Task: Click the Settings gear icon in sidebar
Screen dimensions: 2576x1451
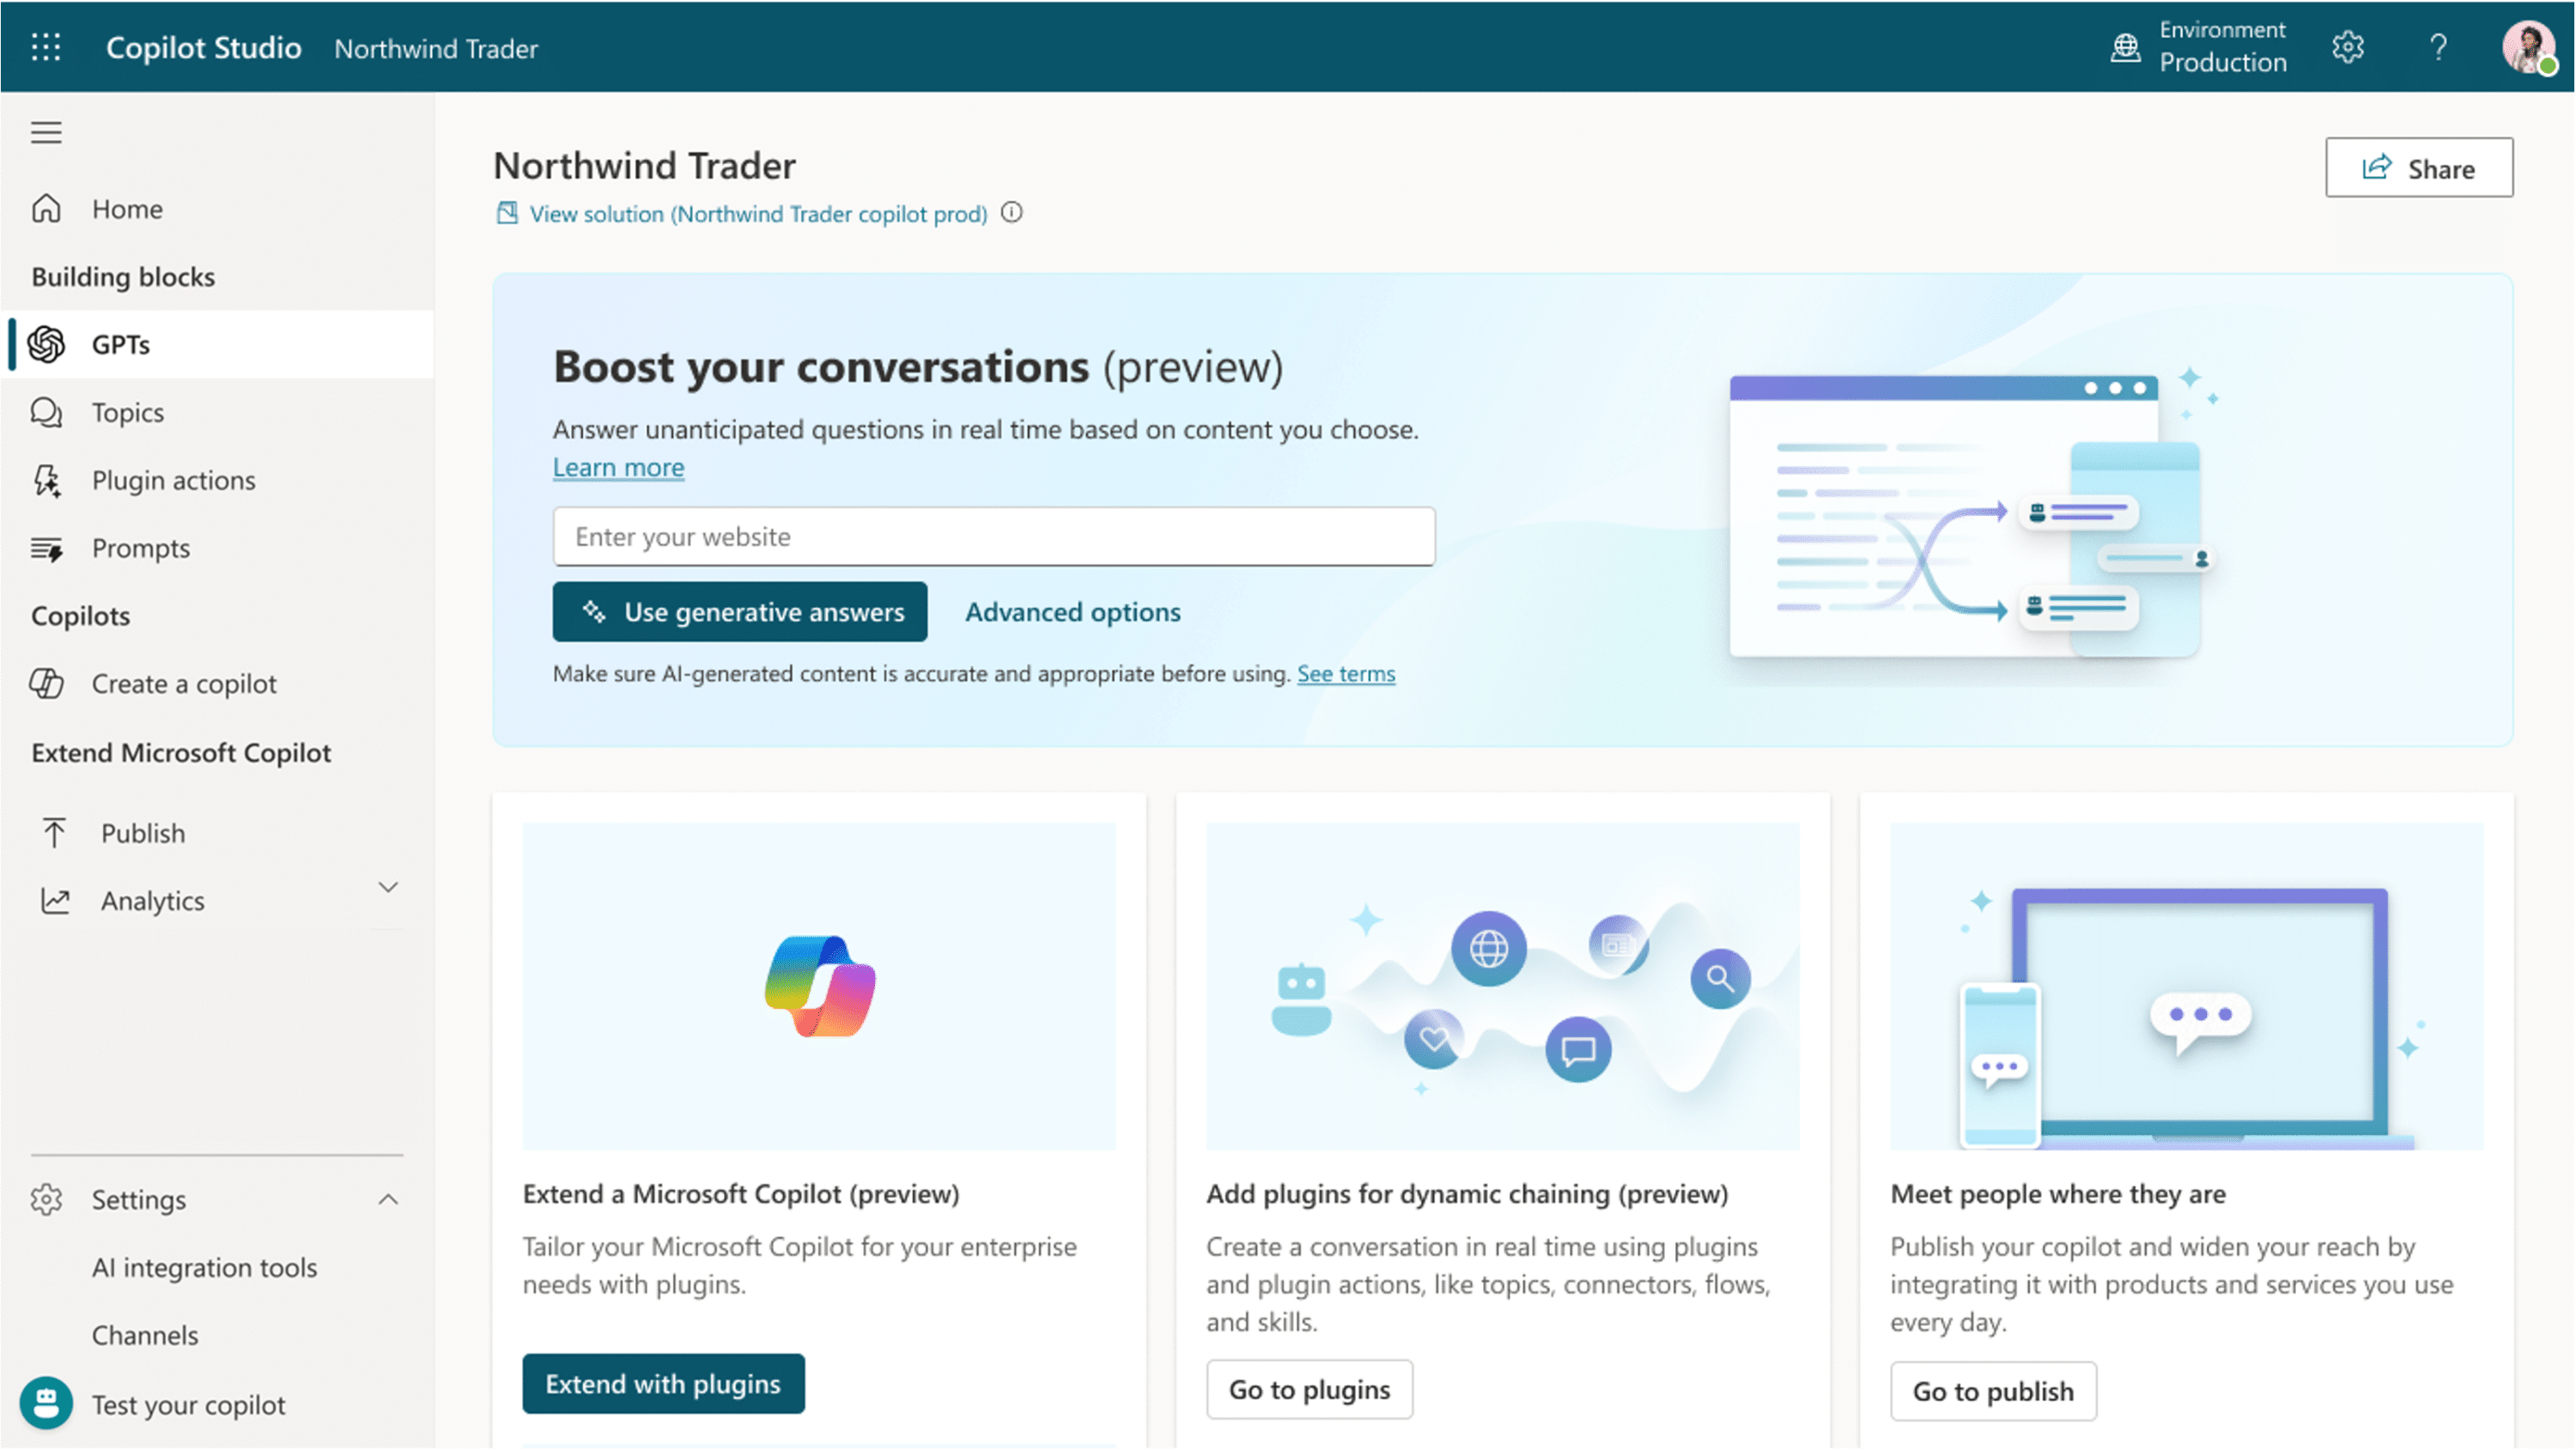Action: coord(46,1200)
